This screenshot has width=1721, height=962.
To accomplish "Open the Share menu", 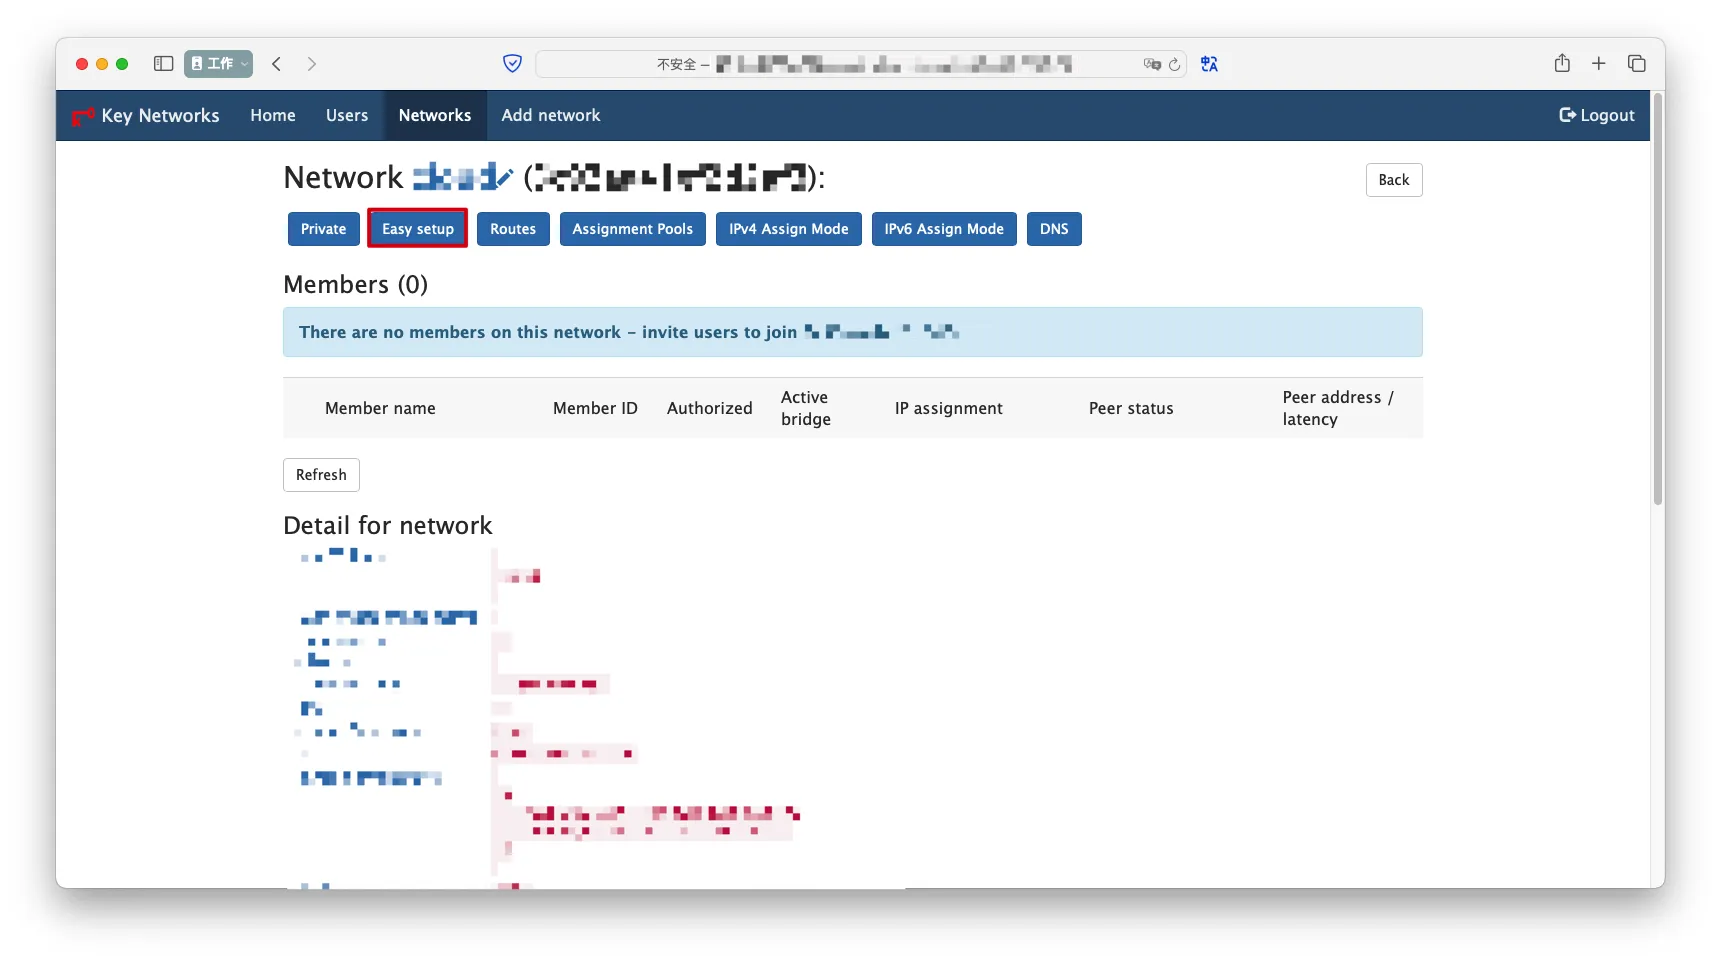I will 1561,64.
